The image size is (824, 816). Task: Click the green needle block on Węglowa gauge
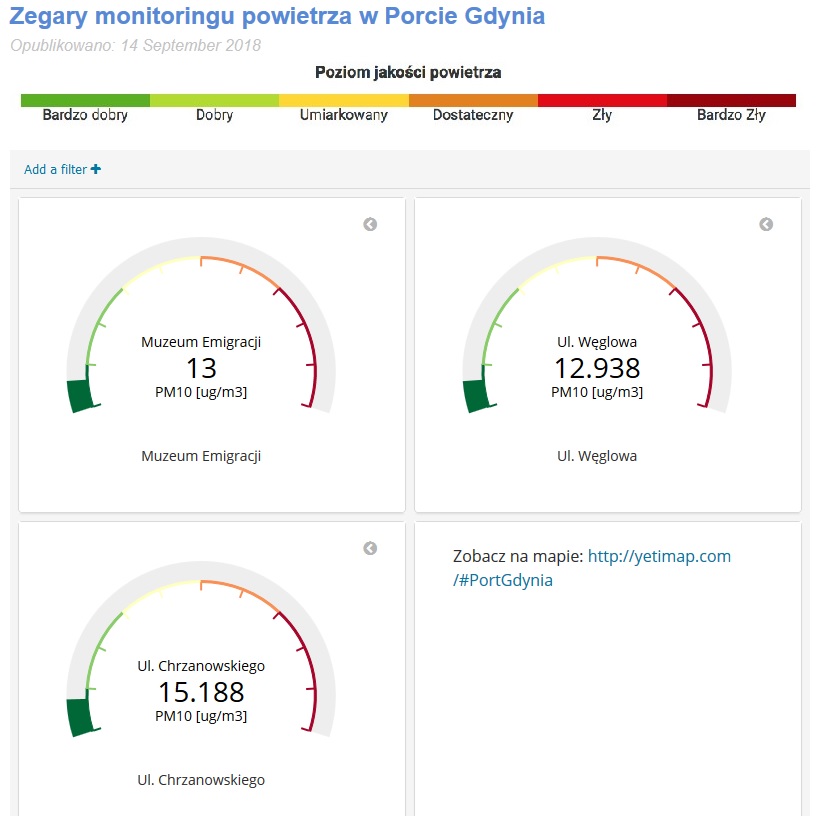pos(477,396)
